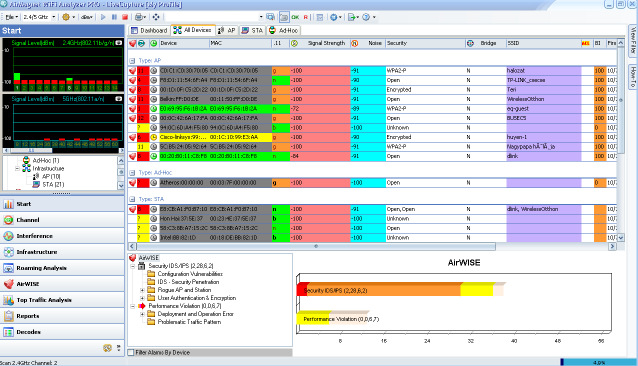Enable Filter Alarms By Device checkbox
The height and width of the screenshot is (366, 638).
[131, 353]
